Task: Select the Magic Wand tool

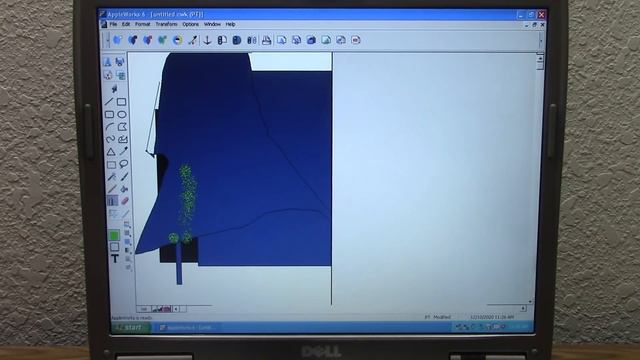Action: pos(111,177)
